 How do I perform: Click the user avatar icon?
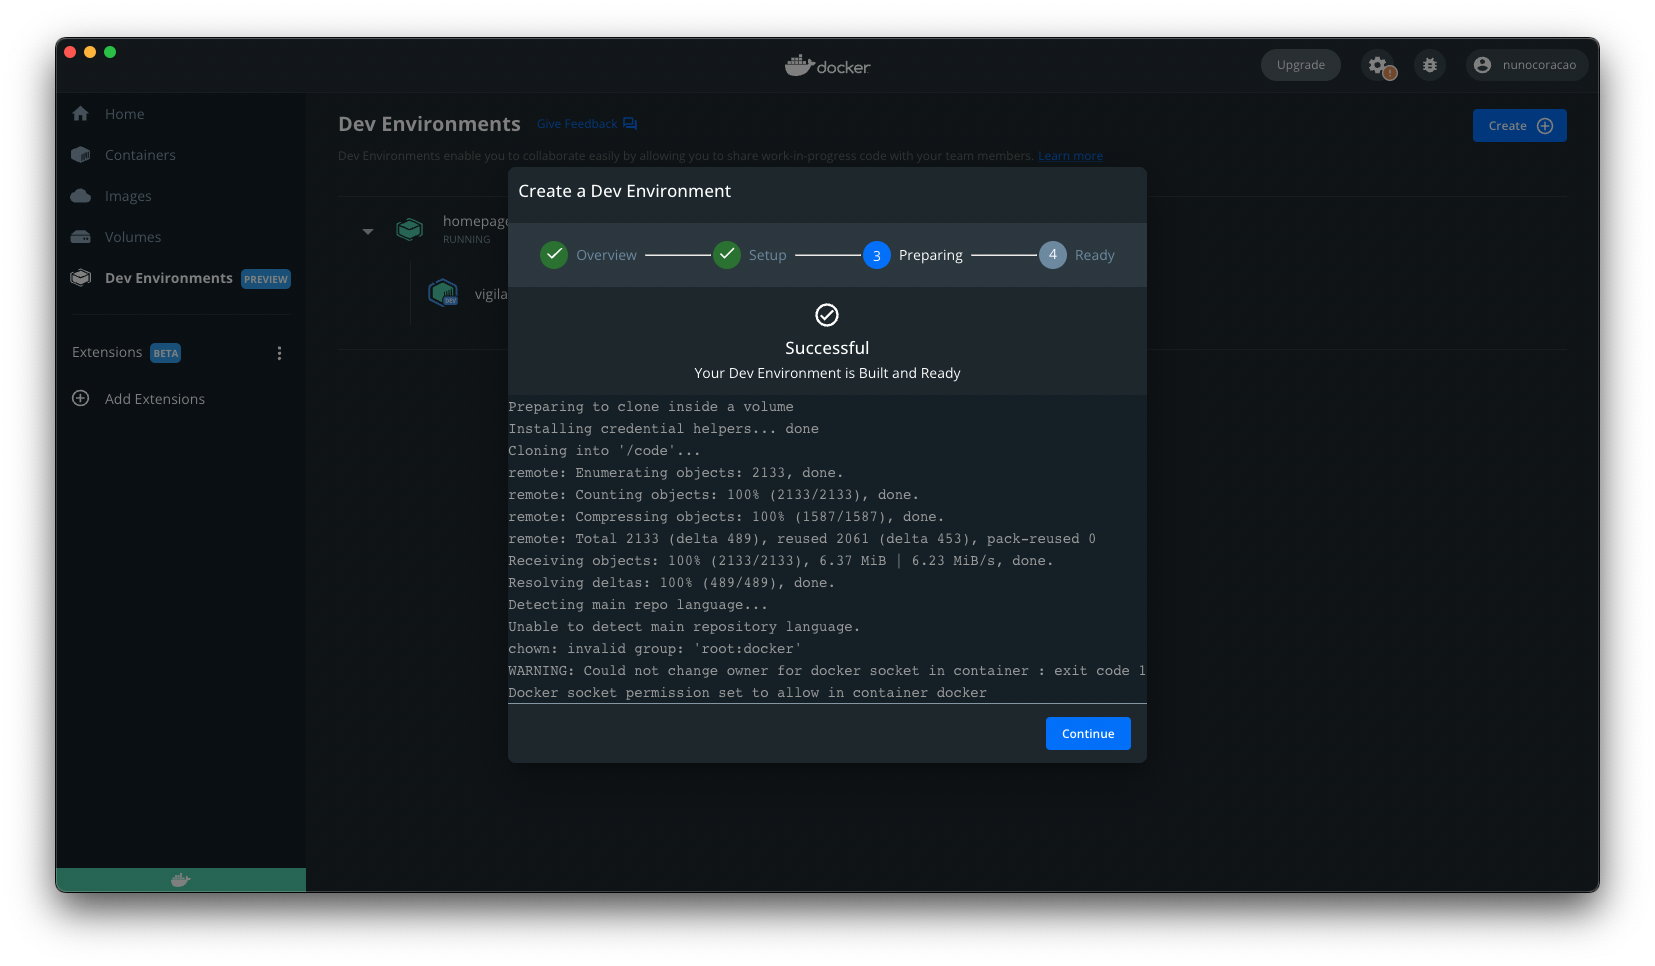click(1482, 65)
